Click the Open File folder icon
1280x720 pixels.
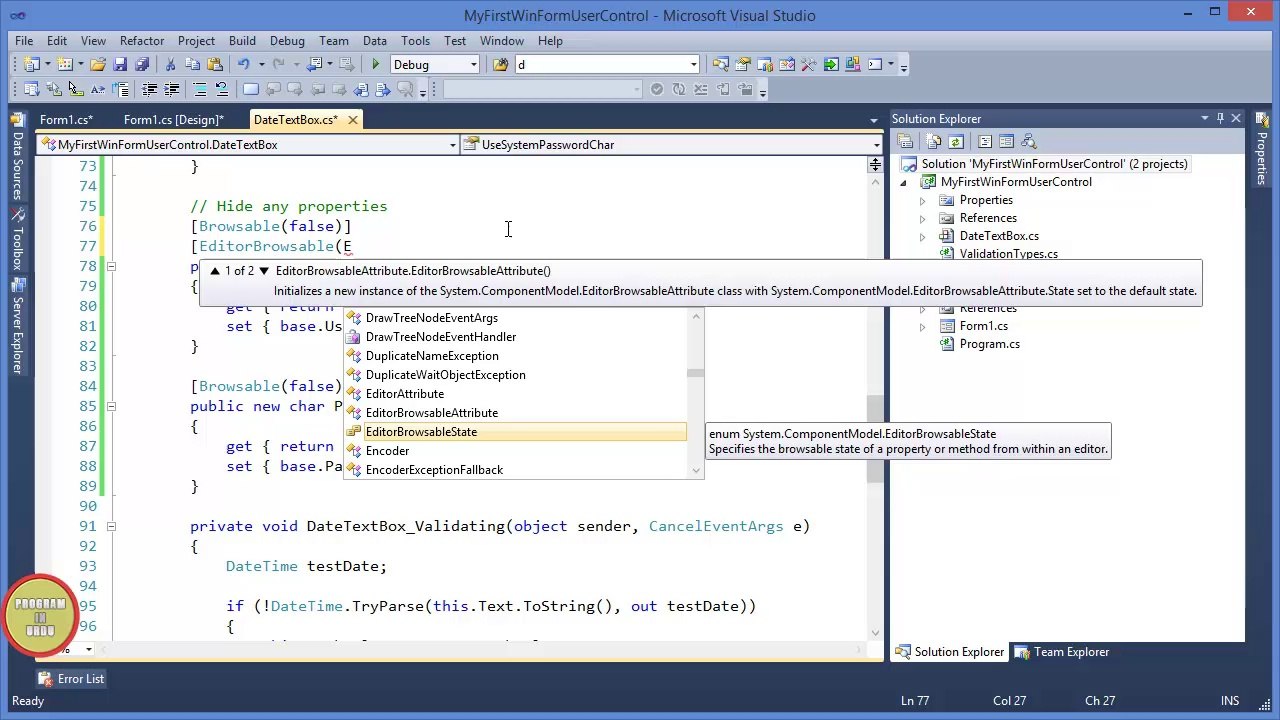click(98, 64)
